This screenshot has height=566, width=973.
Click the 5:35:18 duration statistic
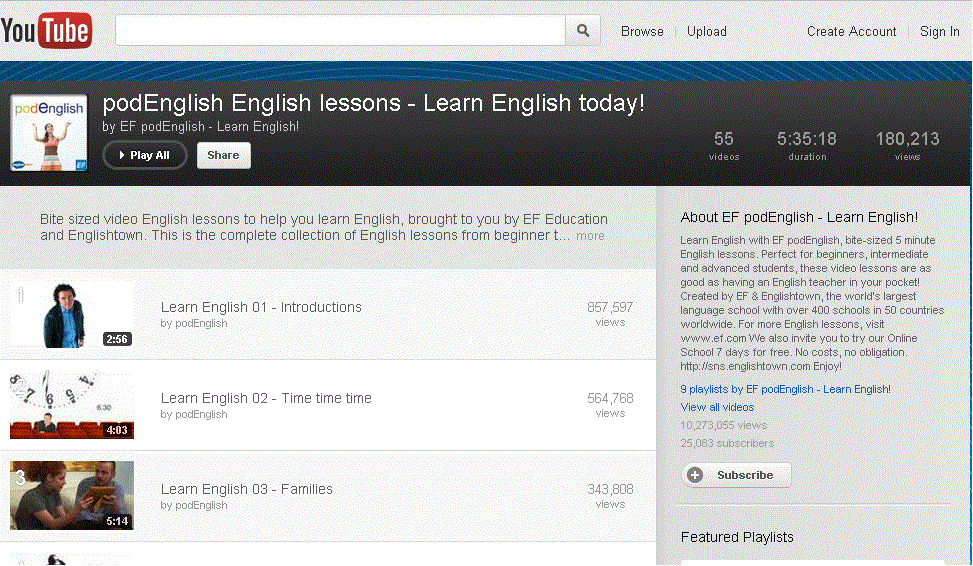coord(807,146)
